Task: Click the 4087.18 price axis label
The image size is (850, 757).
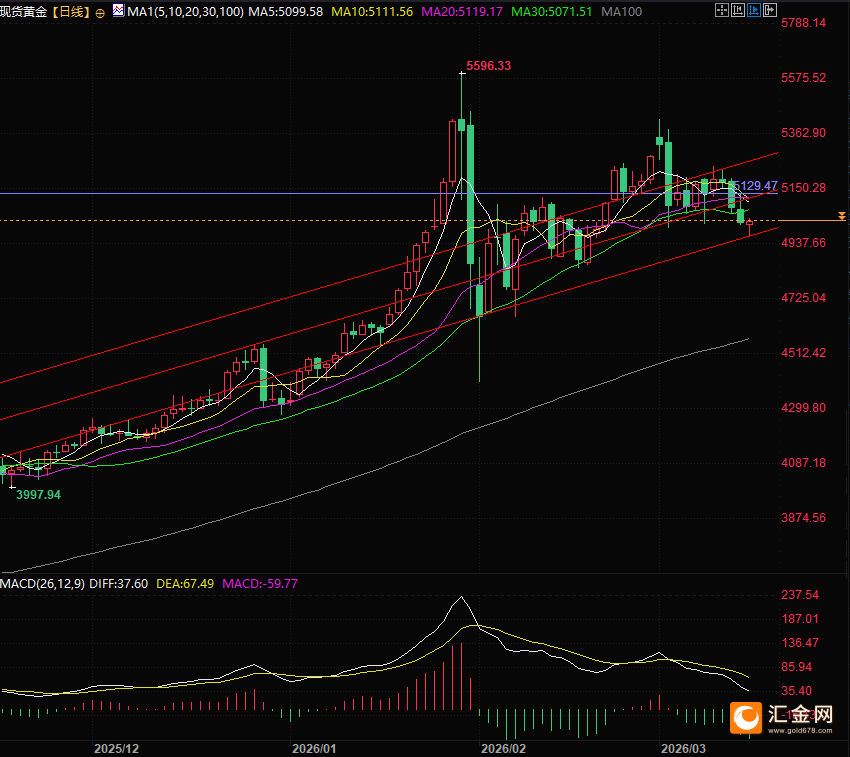Action: (803, 463)
